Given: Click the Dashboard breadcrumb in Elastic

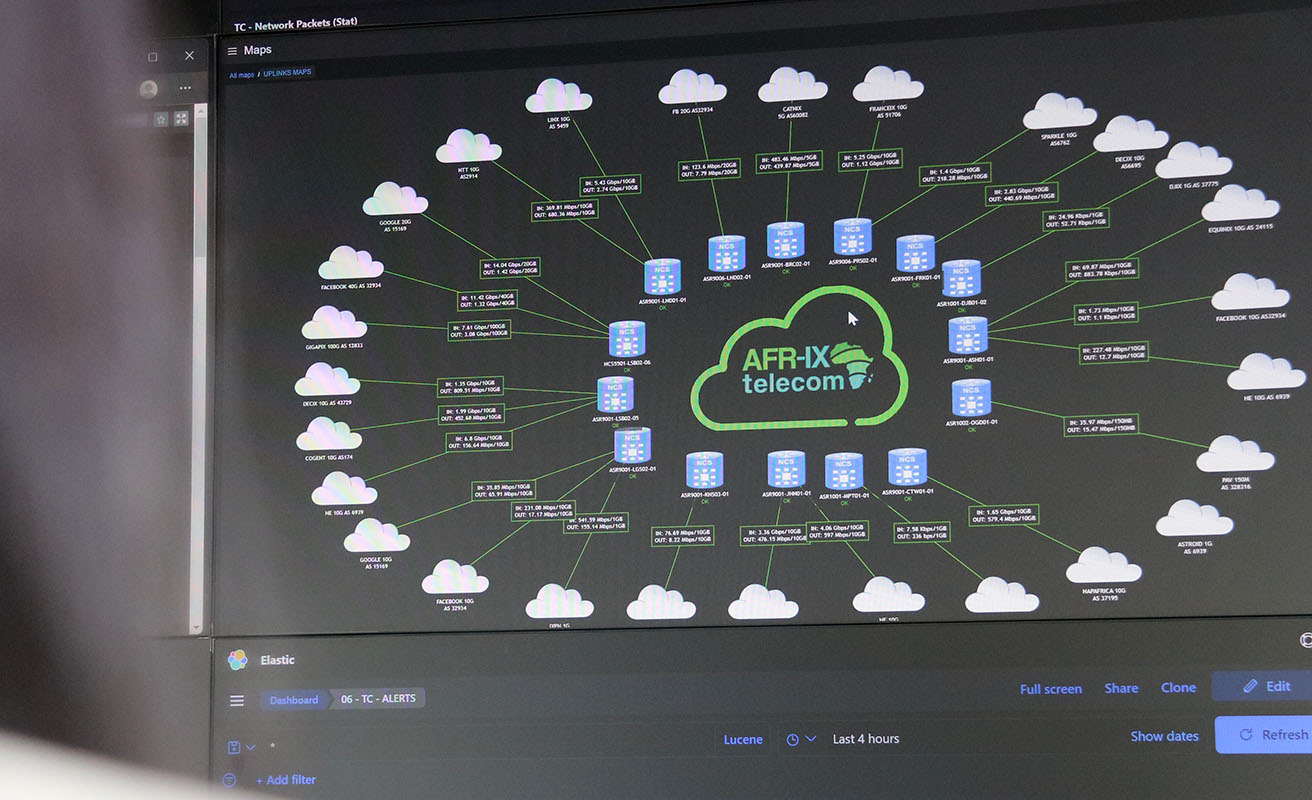Looking at the screenshot, I should [294, 700].
